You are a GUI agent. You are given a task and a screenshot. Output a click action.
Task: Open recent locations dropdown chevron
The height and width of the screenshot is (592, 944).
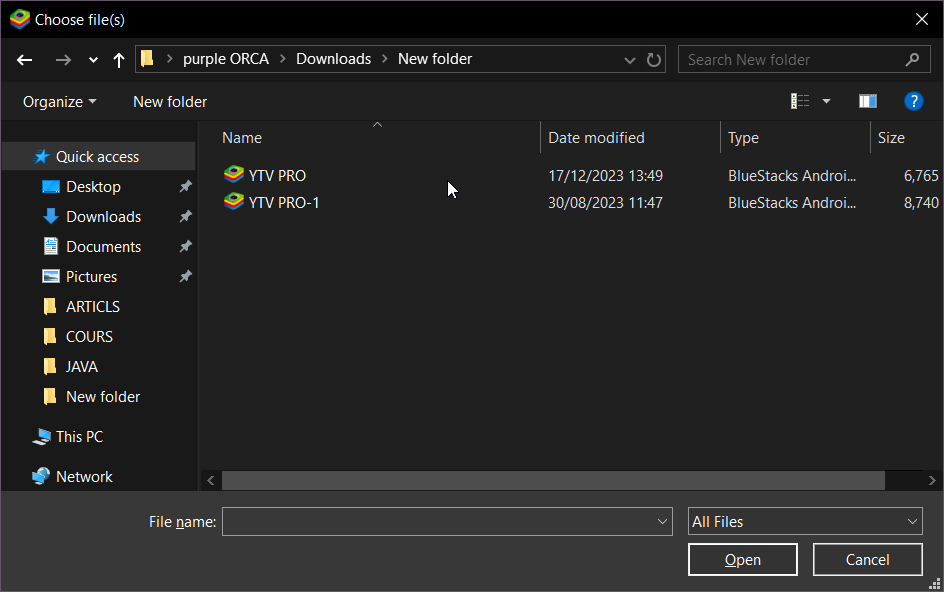point(93,60)
